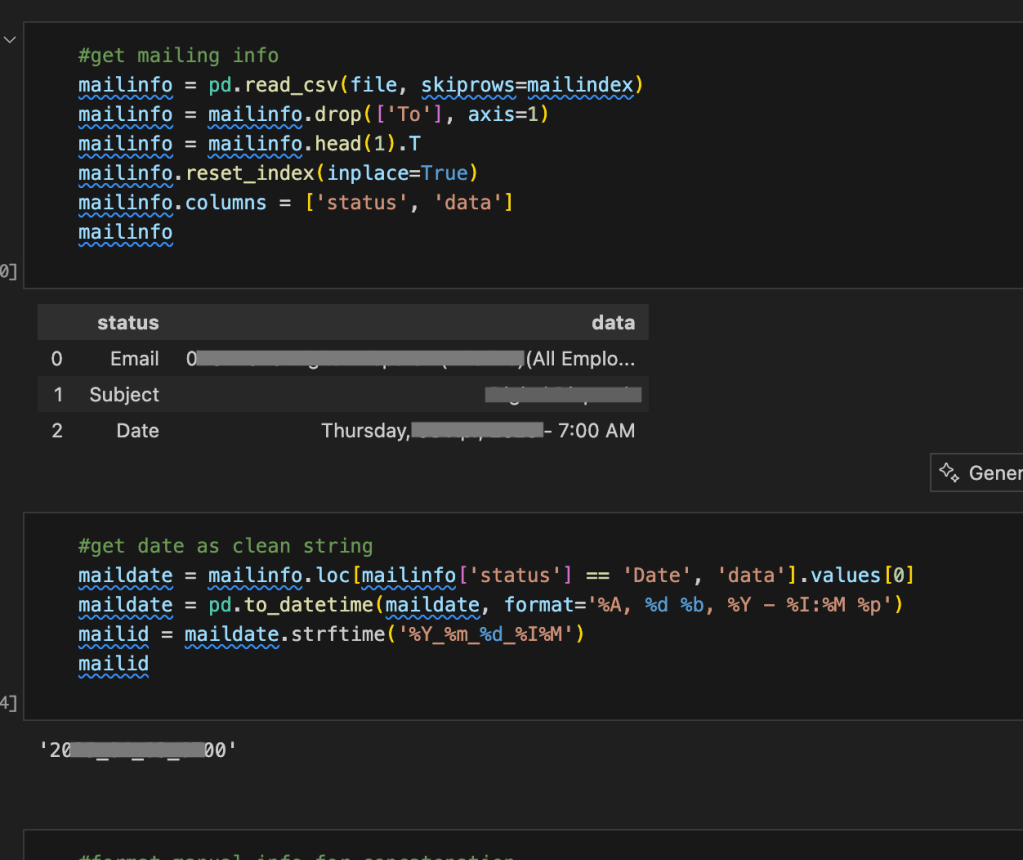Click the pd.read_csv line in the first cell

coord(360,86)
